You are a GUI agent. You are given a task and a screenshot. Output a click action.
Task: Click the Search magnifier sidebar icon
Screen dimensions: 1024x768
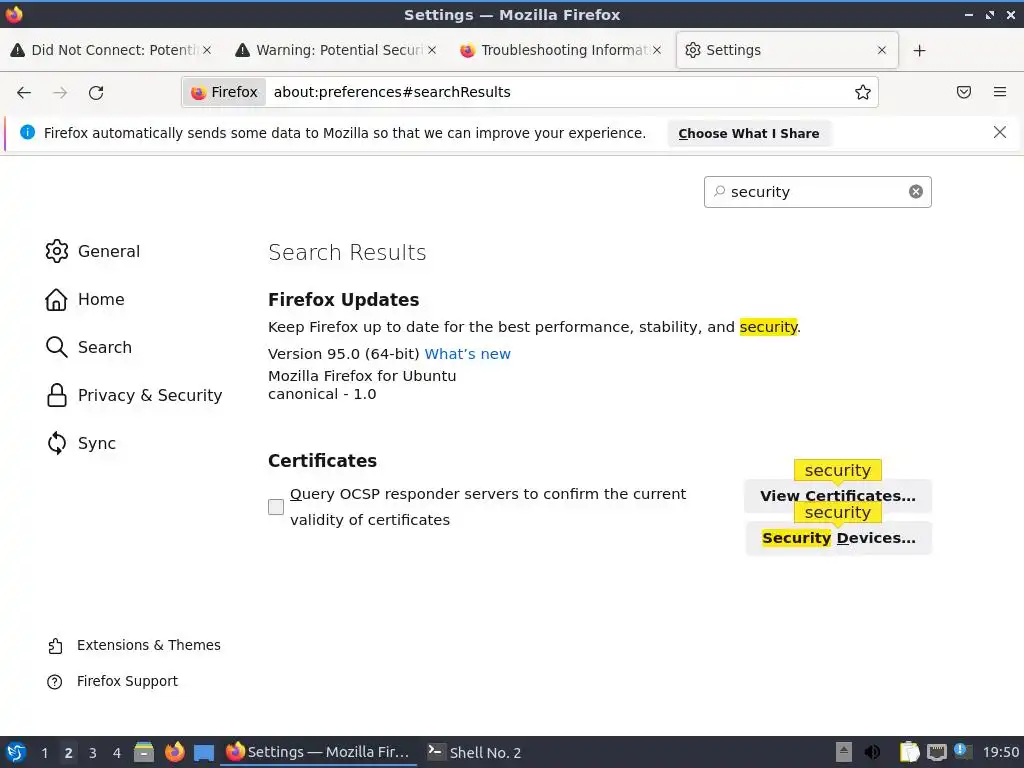[57, 347]
